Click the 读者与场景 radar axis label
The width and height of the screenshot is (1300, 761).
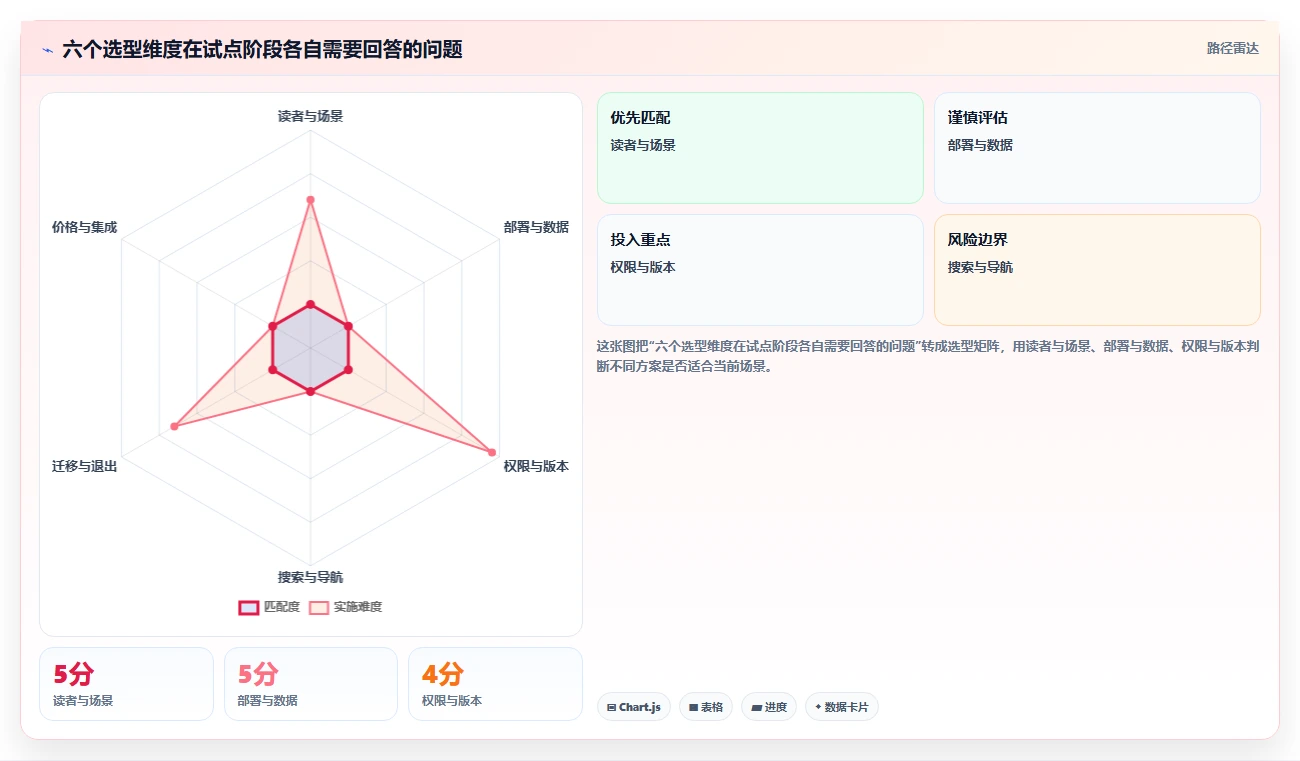click(310, 116)
